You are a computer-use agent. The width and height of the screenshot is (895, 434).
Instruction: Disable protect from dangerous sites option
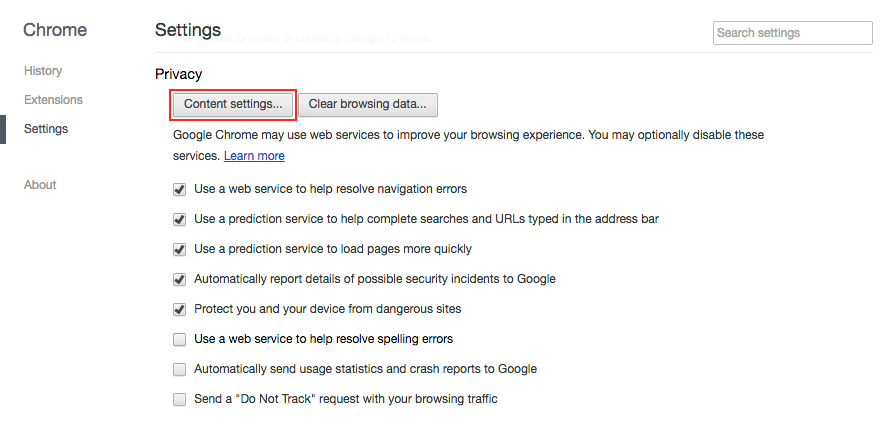coord(179,310)
